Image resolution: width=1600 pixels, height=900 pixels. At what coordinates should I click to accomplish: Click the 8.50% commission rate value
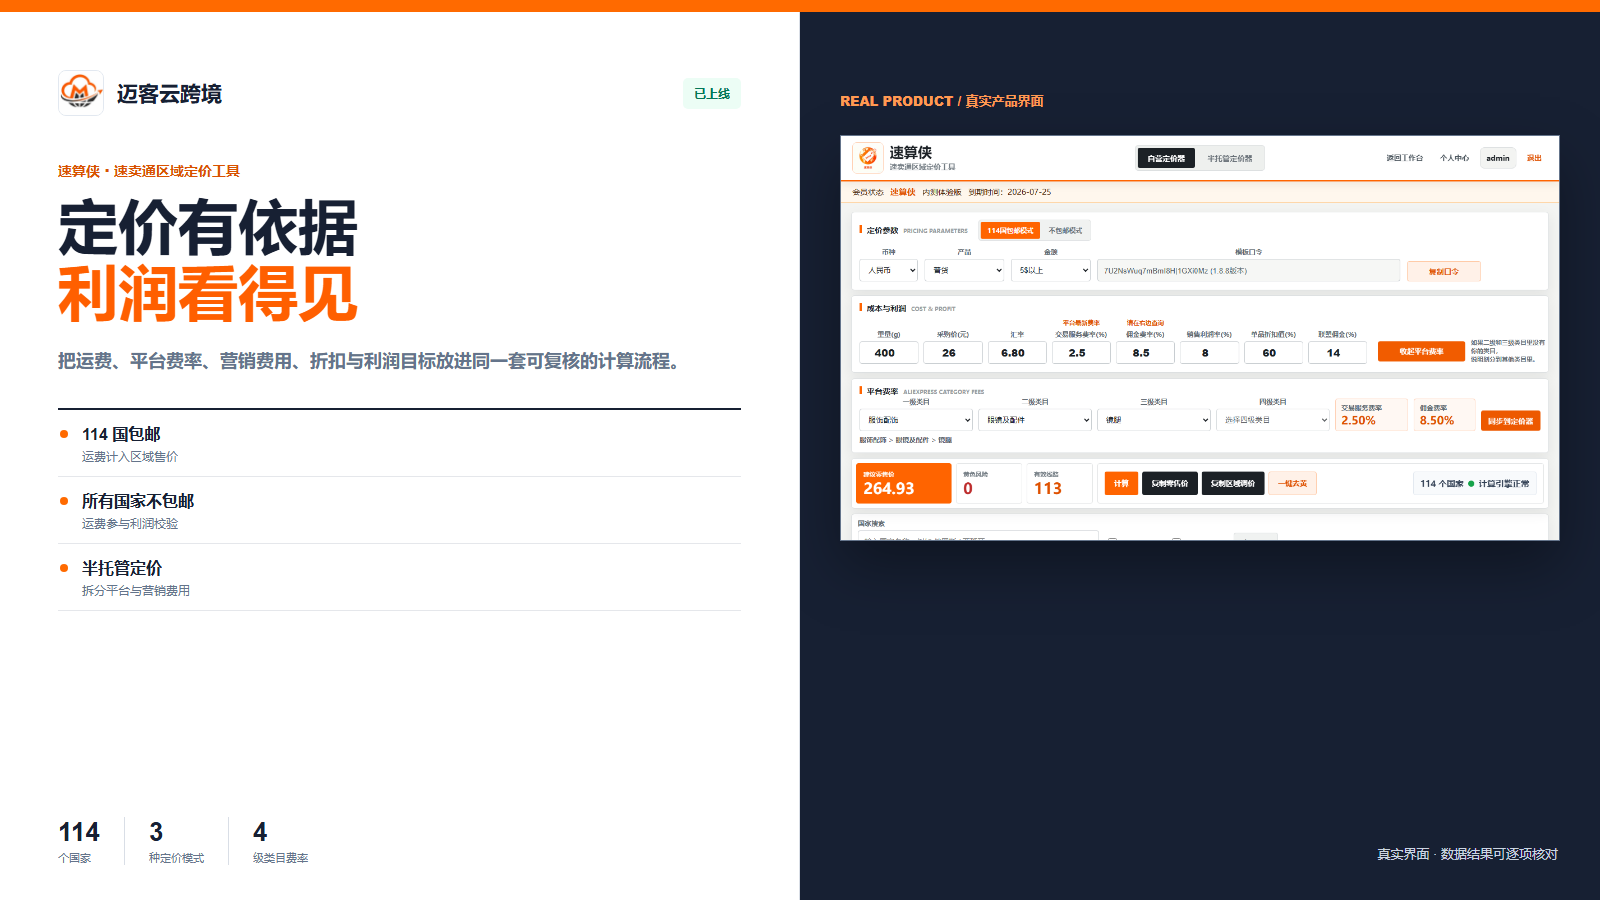1437,421
